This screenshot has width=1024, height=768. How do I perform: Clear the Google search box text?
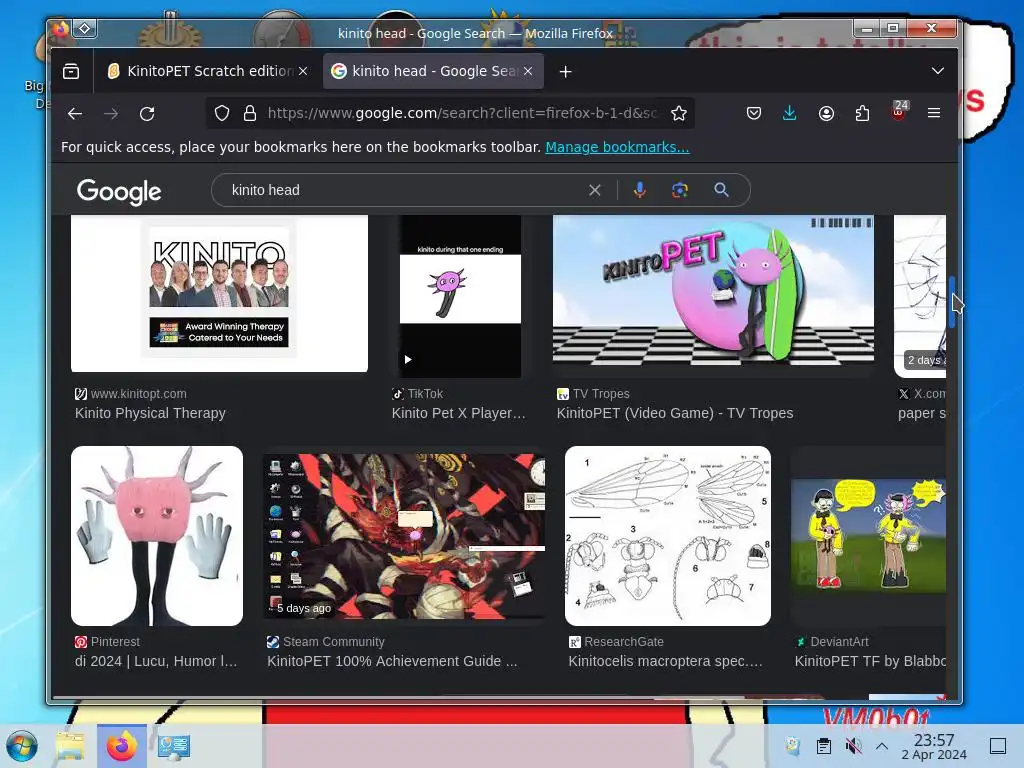tap(594, 190)
